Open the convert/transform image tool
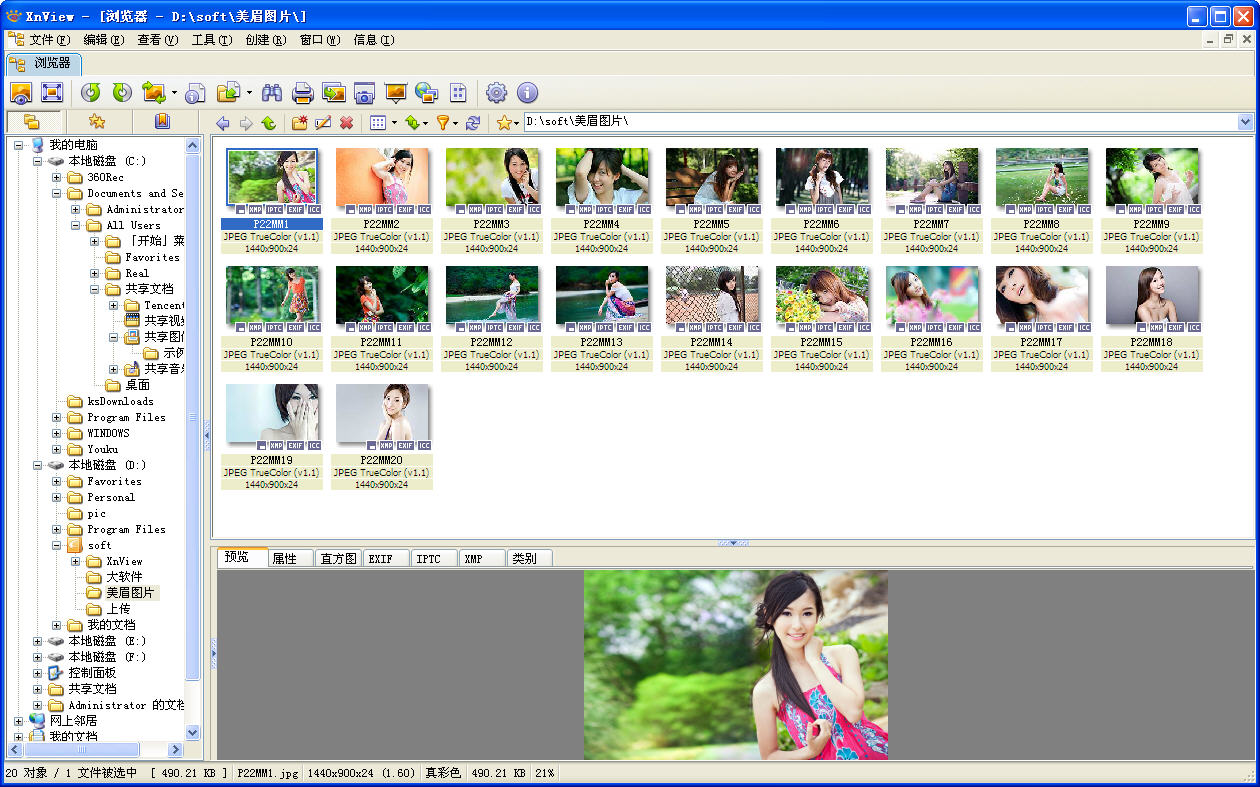1260x787 pixels. click(153, 93)
